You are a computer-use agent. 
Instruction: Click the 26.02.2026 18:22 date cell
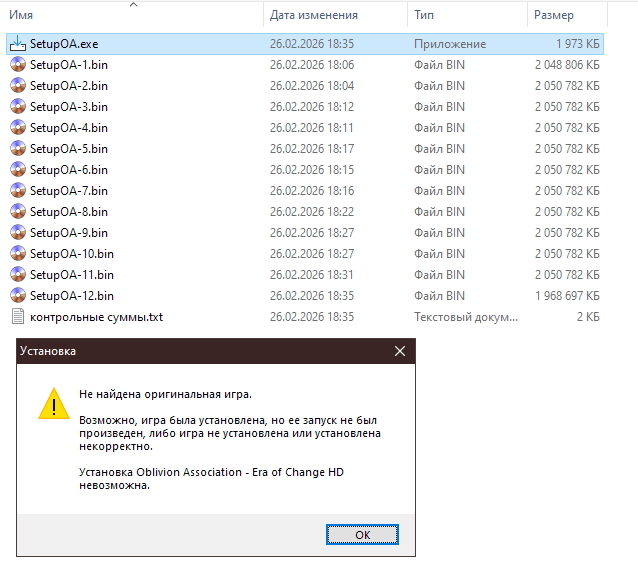click(x=312, y=212)
